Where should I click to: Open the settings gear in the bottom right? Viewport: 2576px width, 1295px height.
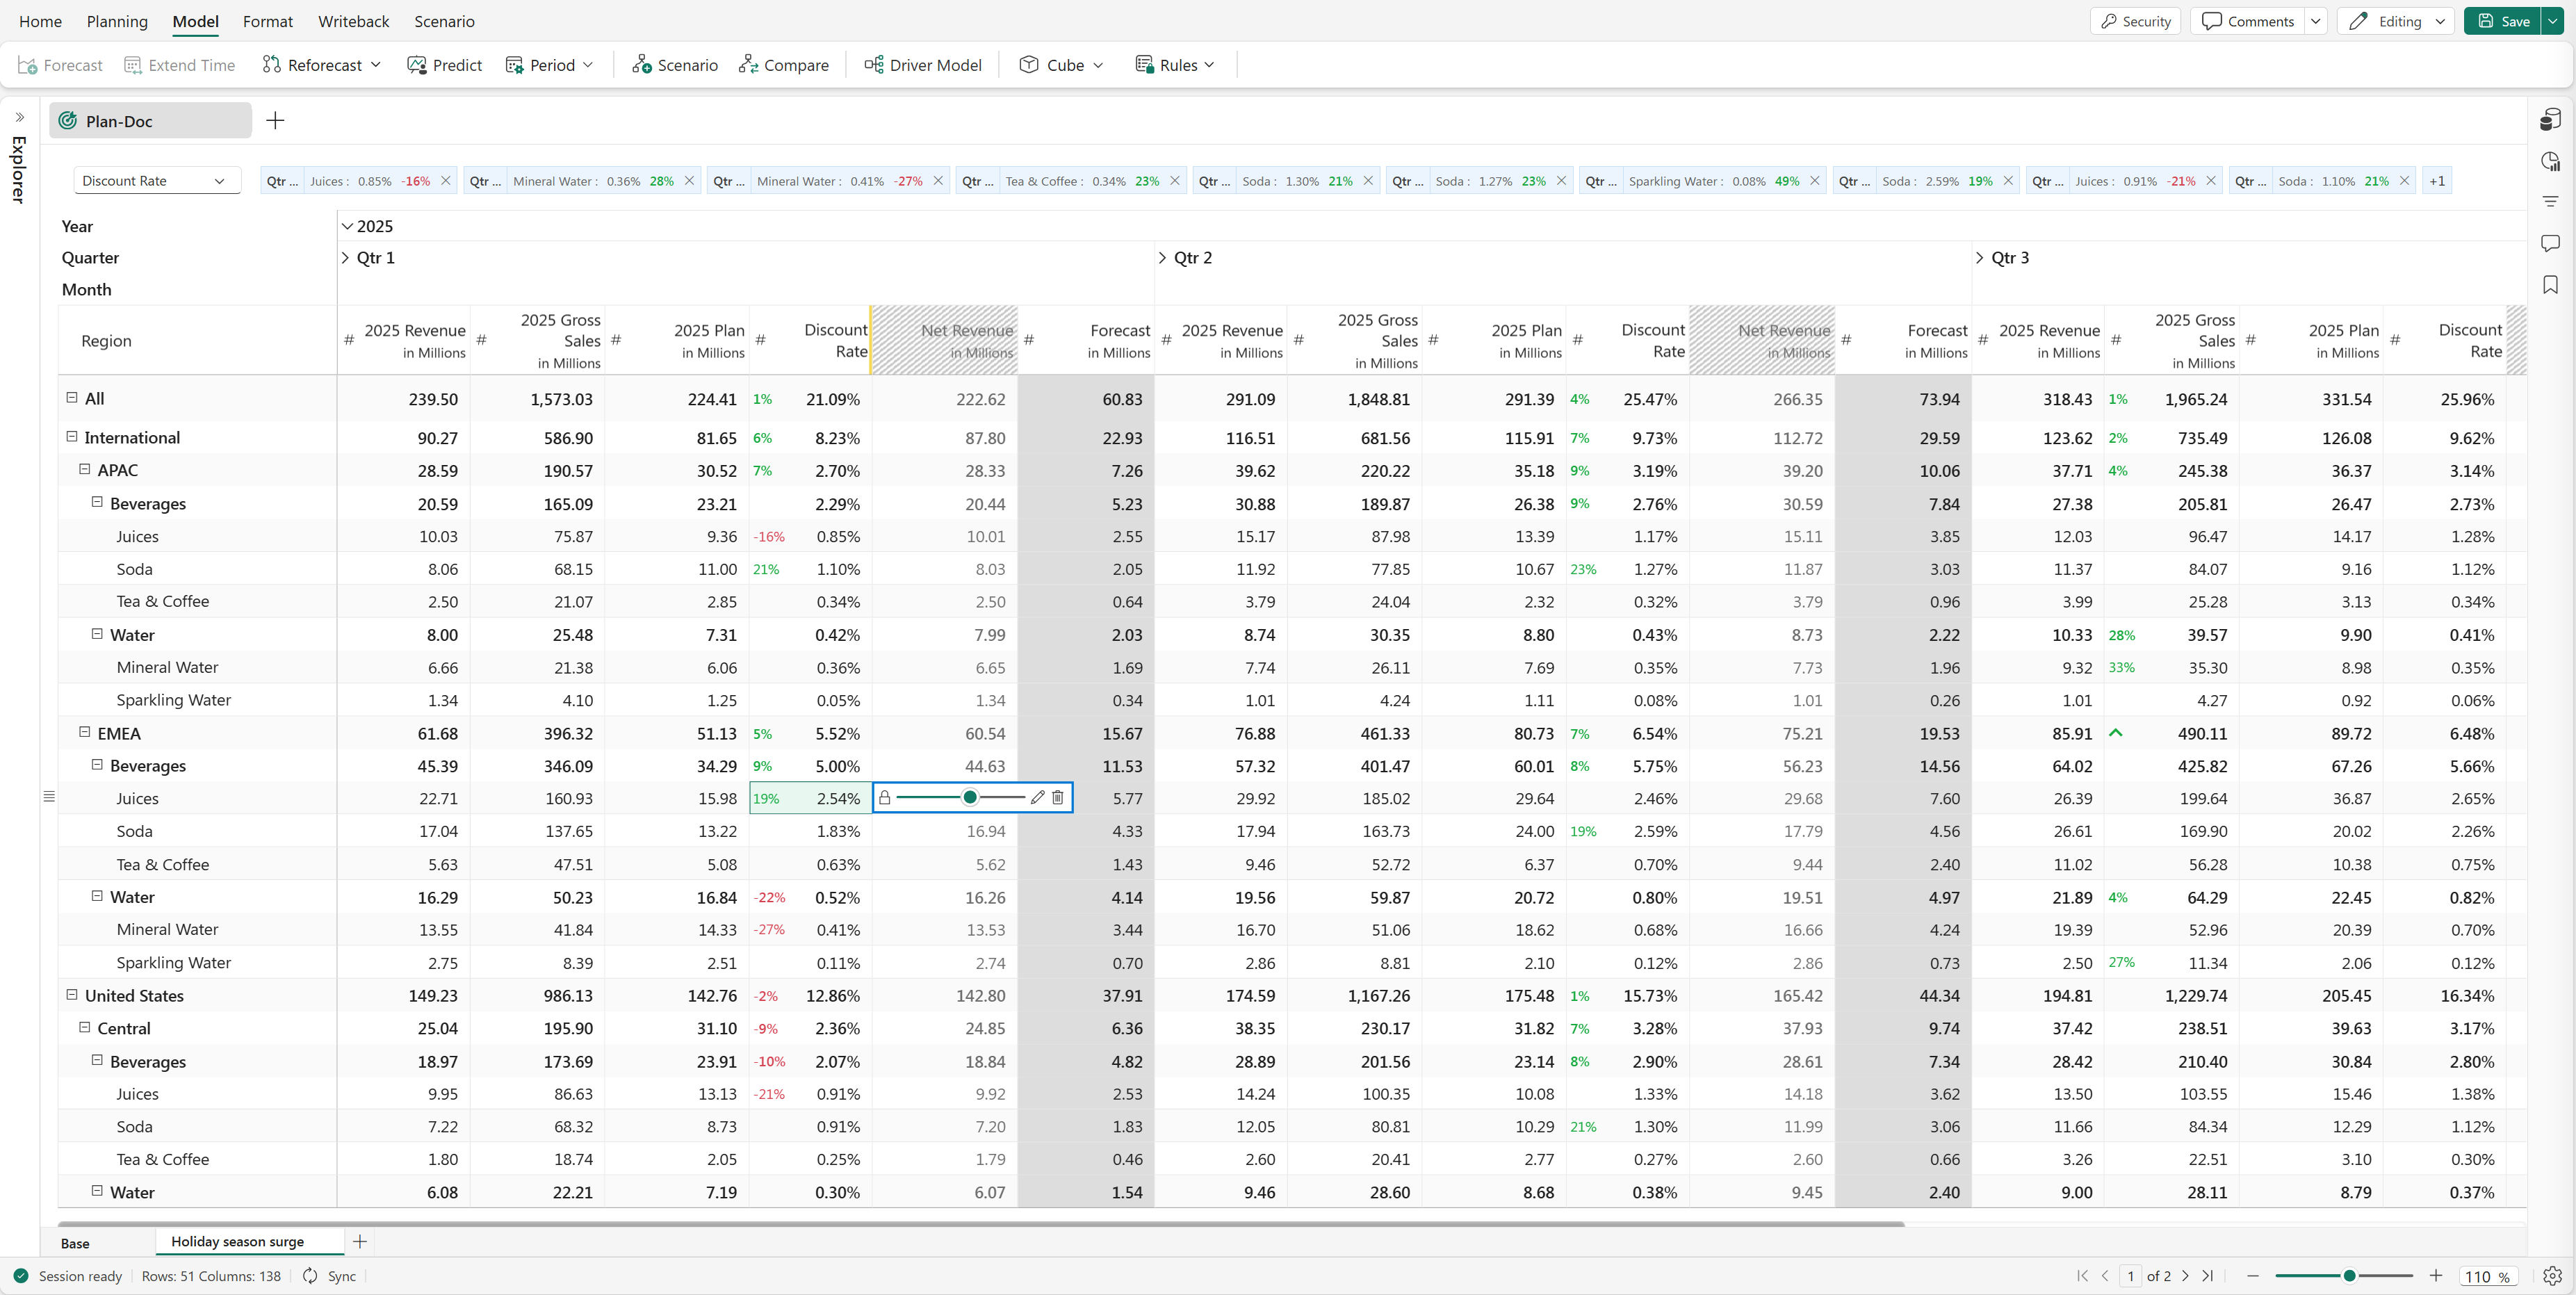(x=2552, y=1276)
